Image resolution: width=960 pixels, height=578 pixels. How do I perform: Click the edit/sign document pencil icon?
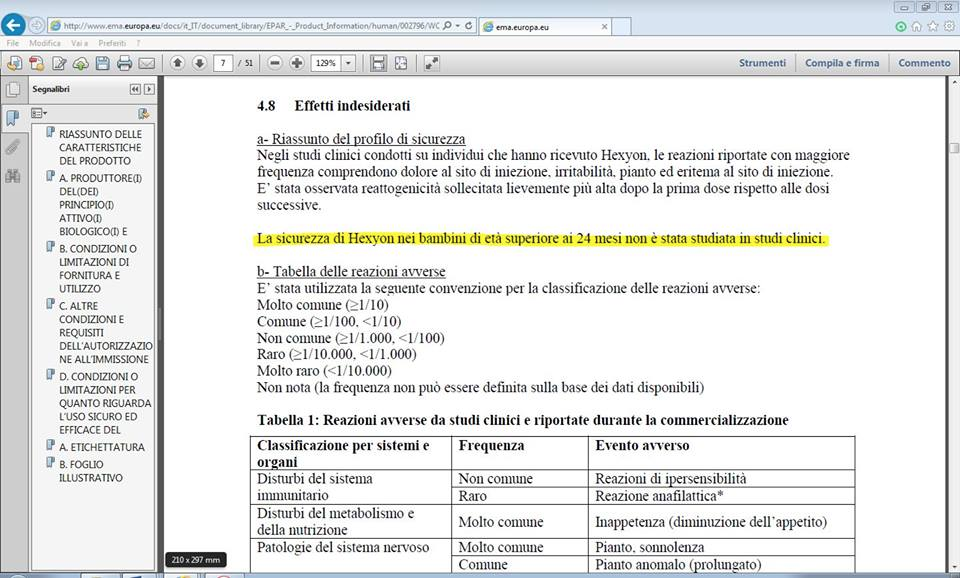click(59, 63)
